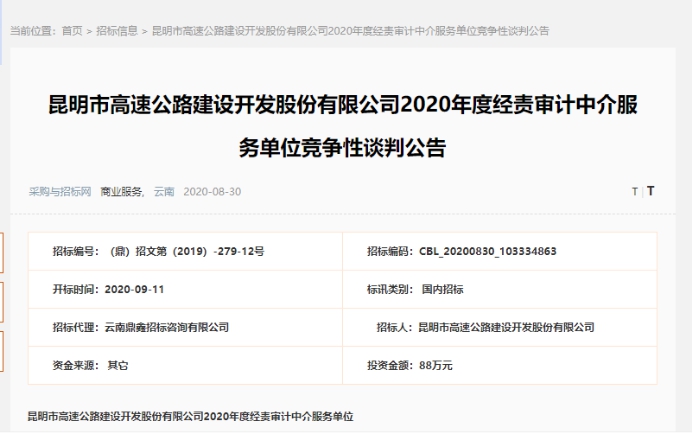Open the 采购与招标网 source link
The height and width of the screenshot is (434, 693).
[60, 191]
